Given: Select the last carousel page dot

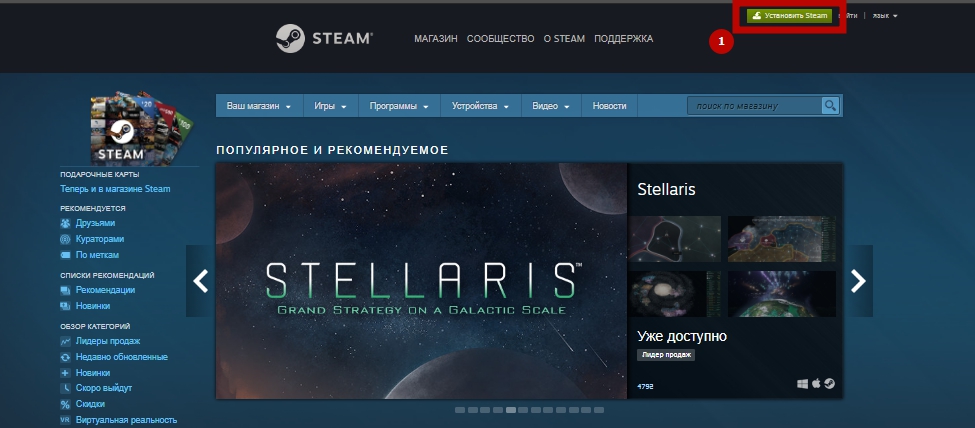Looking at the screenshot, I should 599,410.
